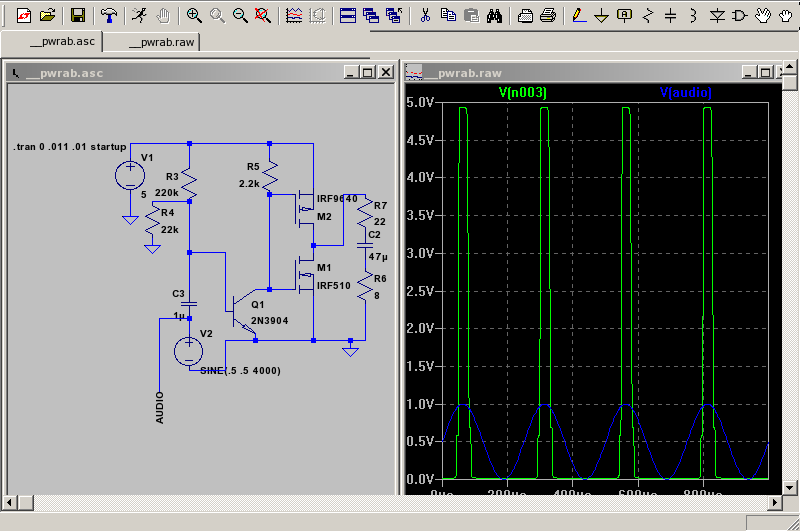Place a Ground symbol

[x=602, y=15]
